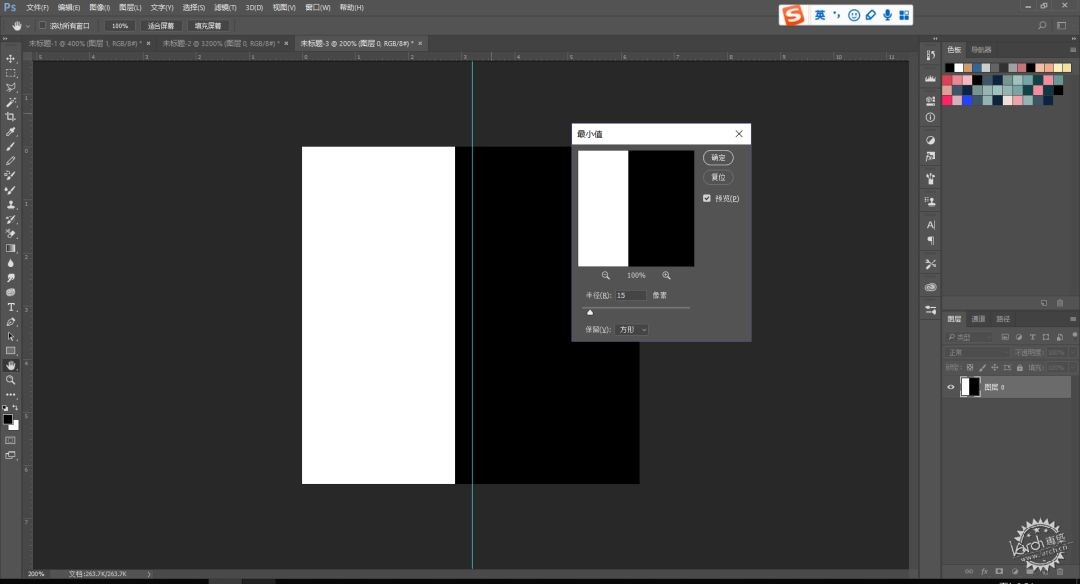Click the fx layer style icon

[x=984, y=572]
